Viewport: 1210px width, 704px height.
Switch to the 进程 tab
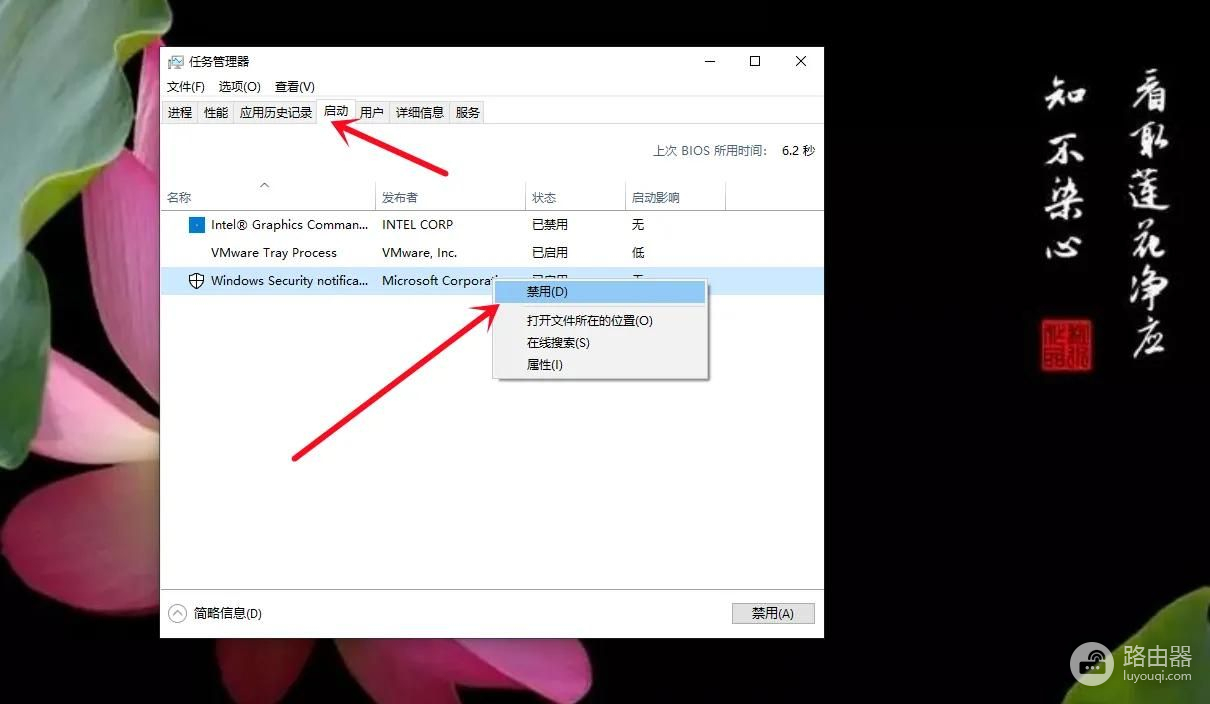[180, 113]
